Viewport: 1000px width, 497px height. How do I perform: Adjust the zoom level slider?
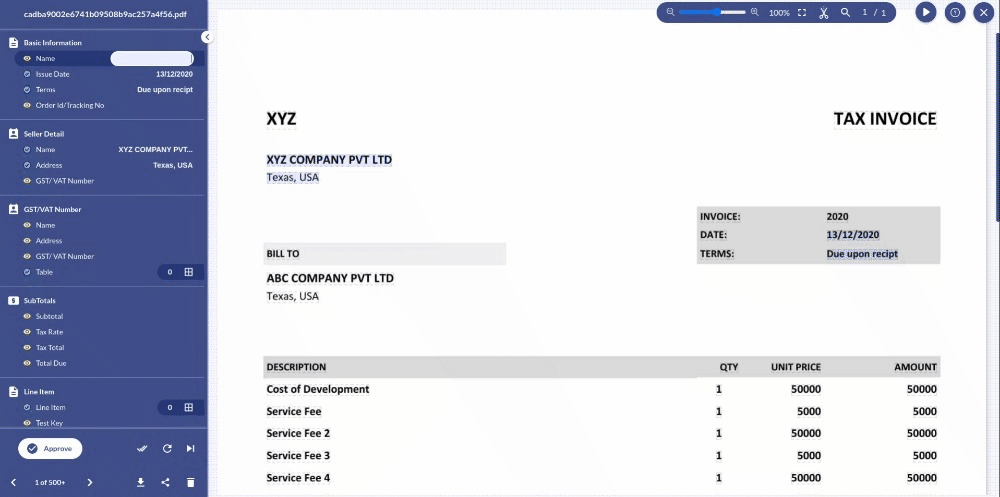coord(712,12)
